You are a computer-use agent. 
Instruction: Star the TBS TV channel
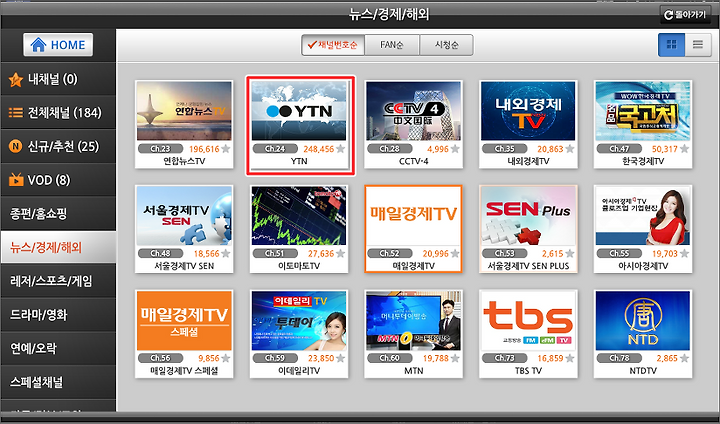pos(569,358)
